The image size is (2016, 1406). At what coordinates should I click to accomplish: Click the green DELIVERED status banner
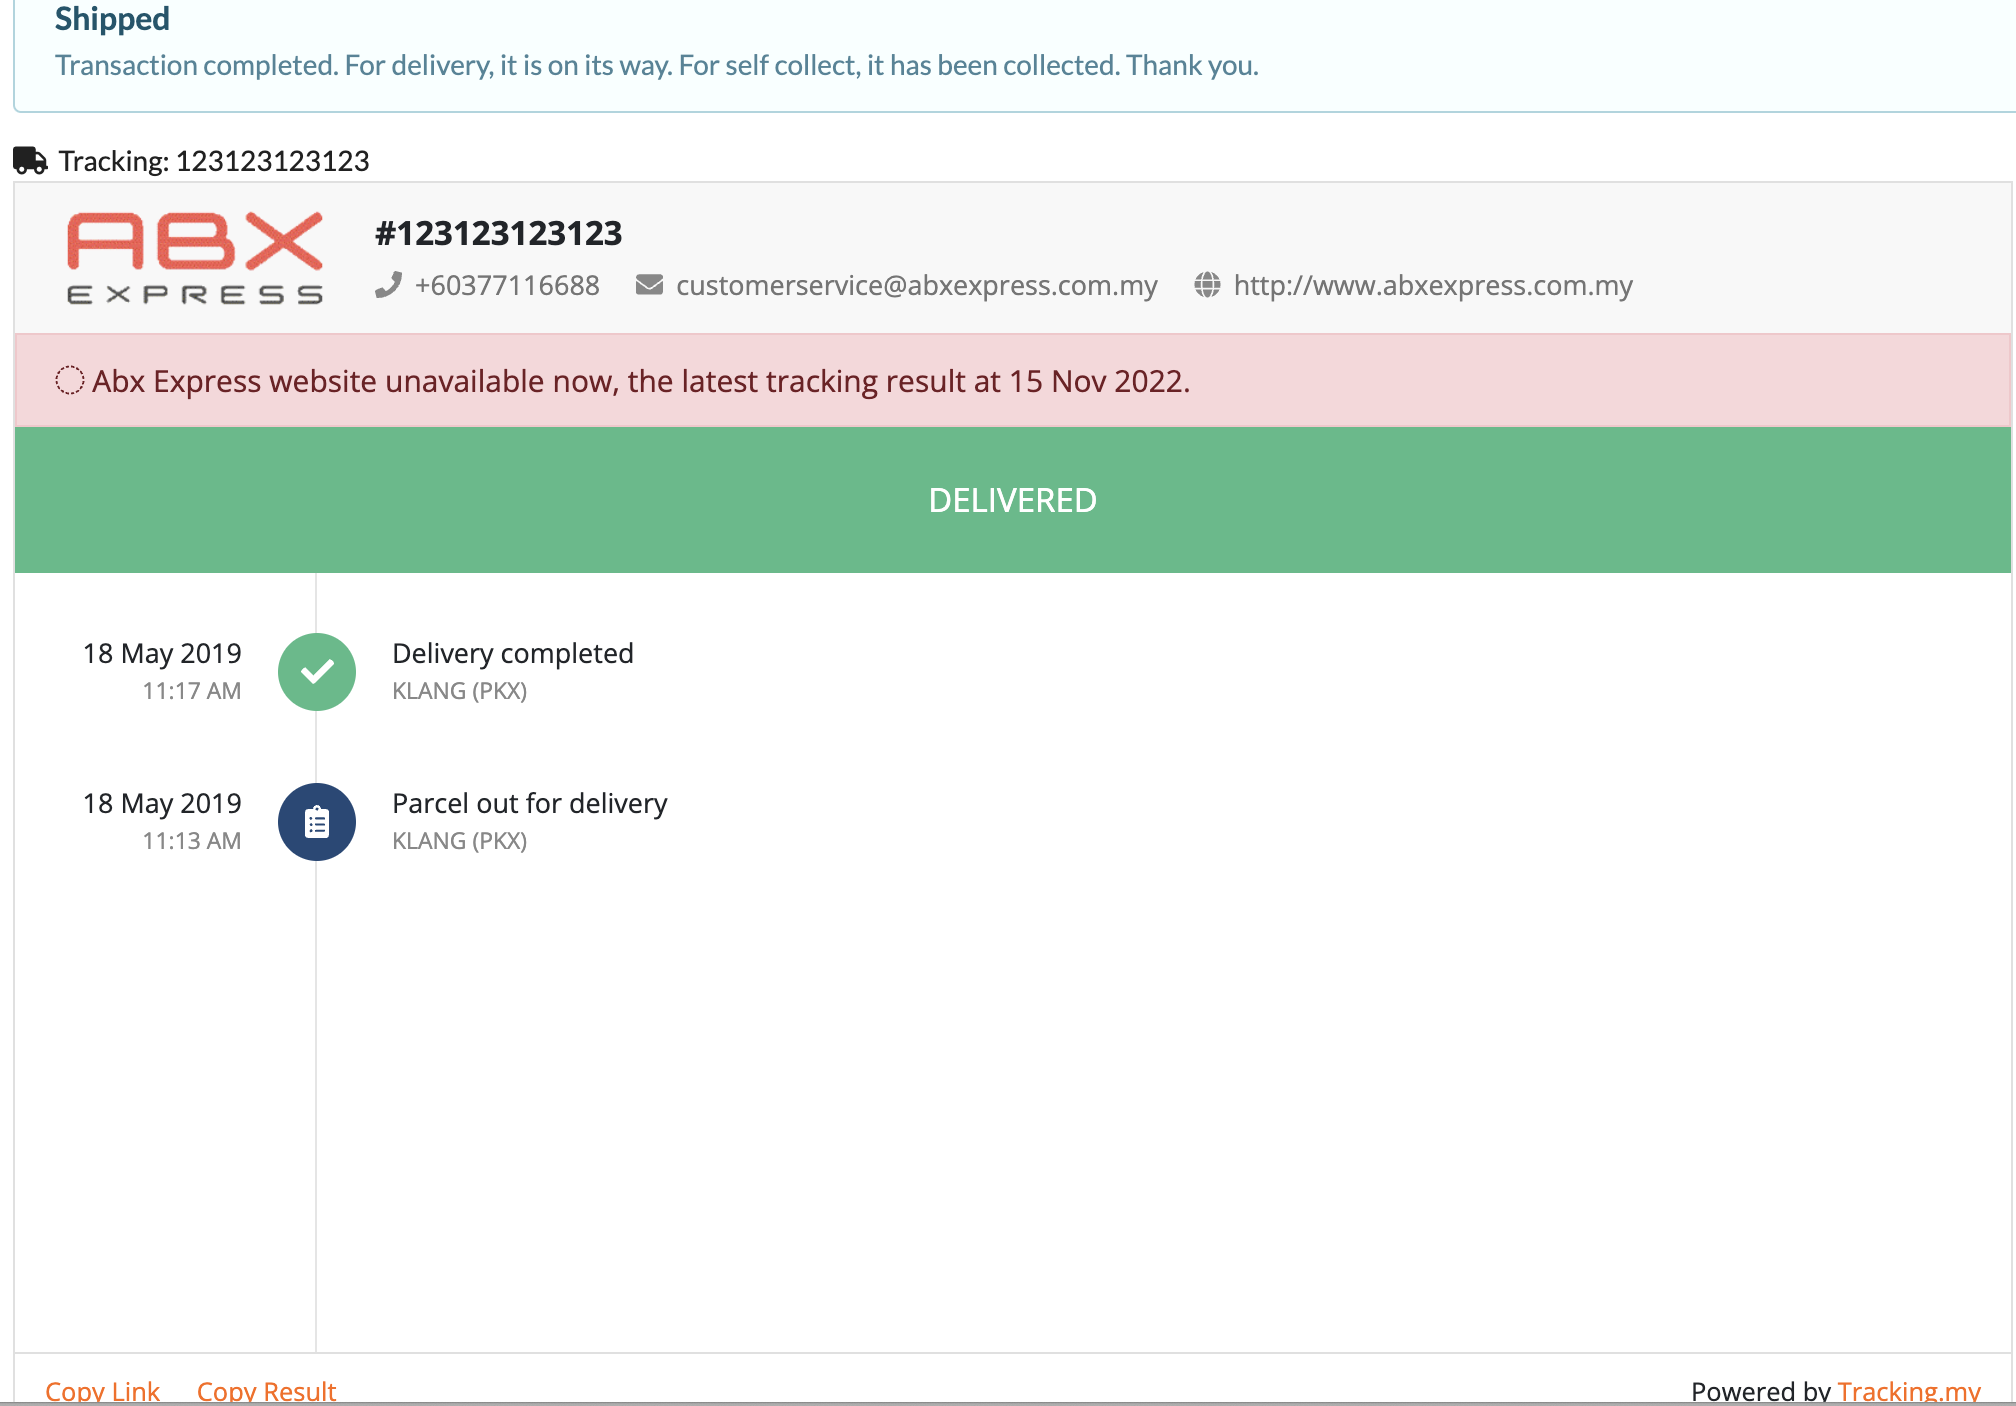tap(1013, 500)
